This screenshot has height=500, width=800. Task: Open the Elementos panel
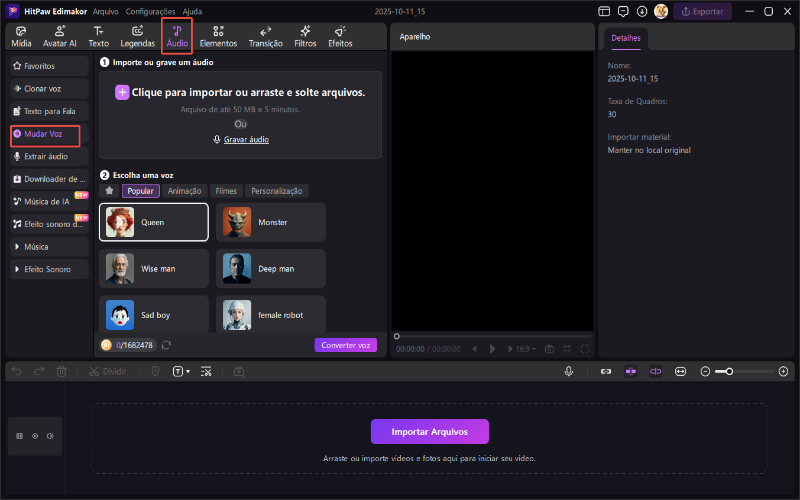coord(218,37)
